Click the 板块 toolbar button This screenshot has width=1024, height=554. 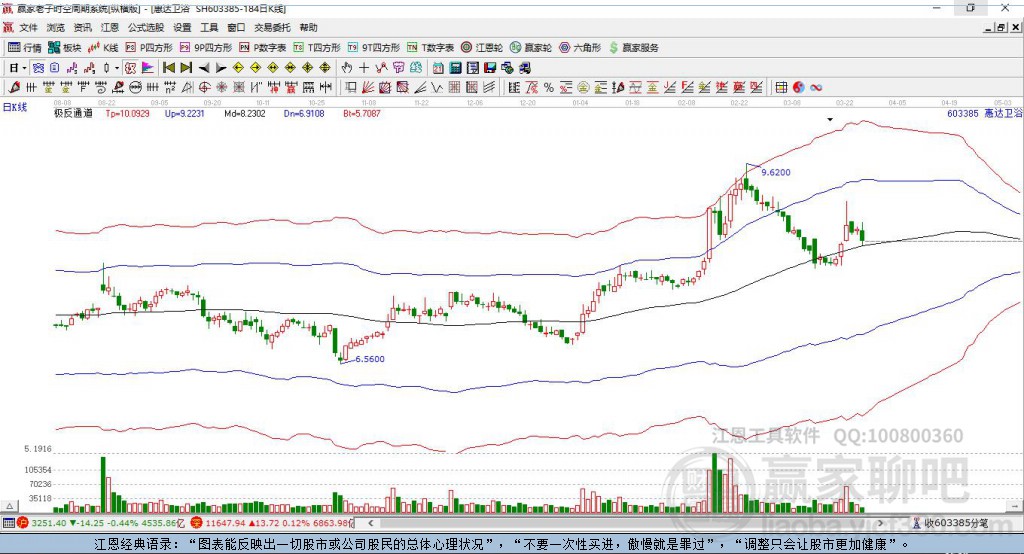pyautogui.click(x=64, y=48)
